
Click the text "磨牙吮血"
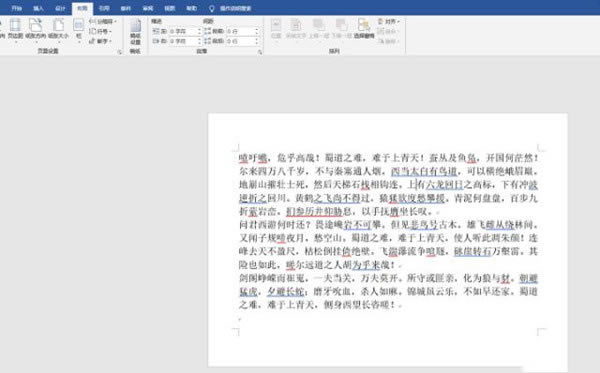(x=333, y=292)
